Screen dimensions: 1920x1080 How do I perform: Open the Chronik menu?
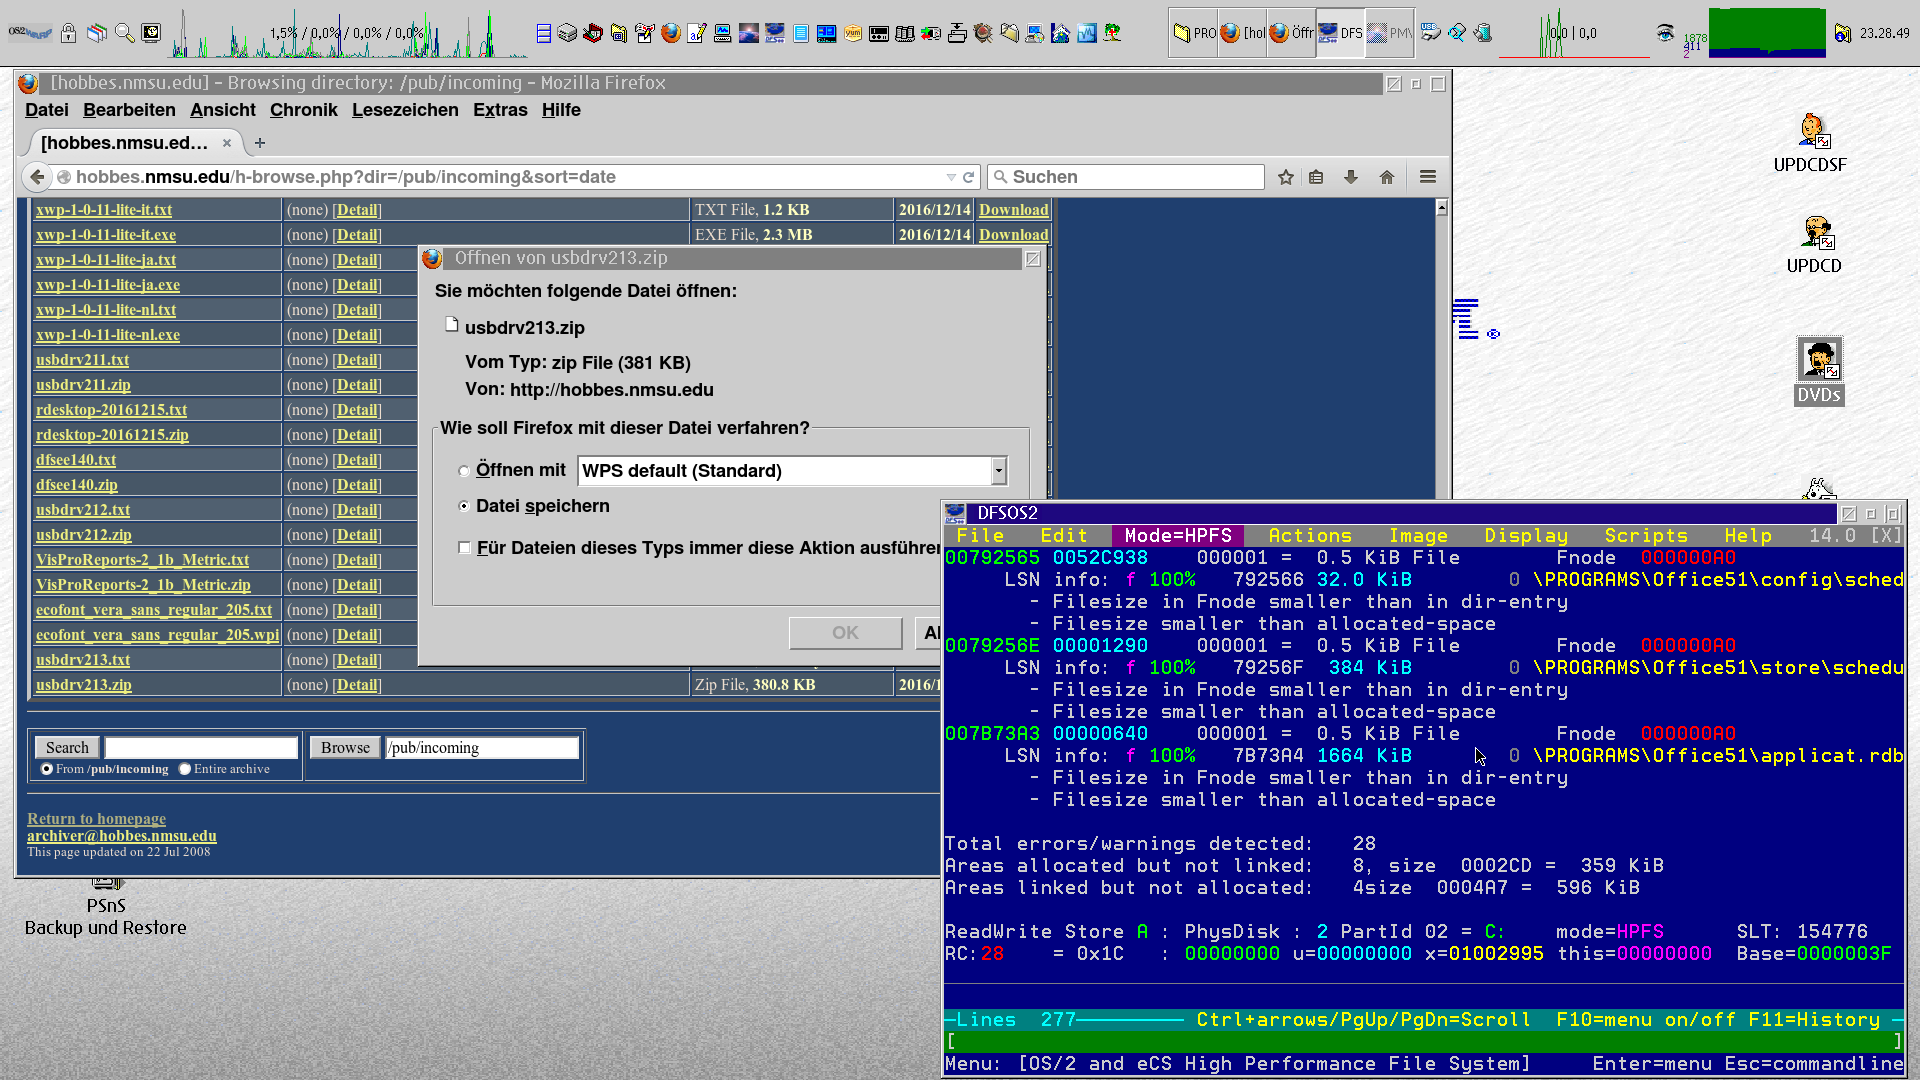tap(303, 110)
